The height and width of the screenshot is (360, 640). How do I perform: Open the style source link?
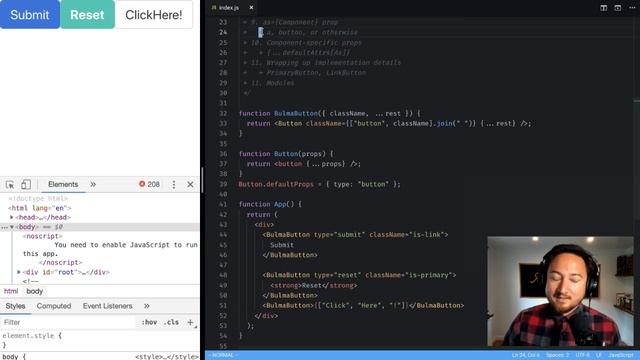pyautogui.click(x=167, y=356)
